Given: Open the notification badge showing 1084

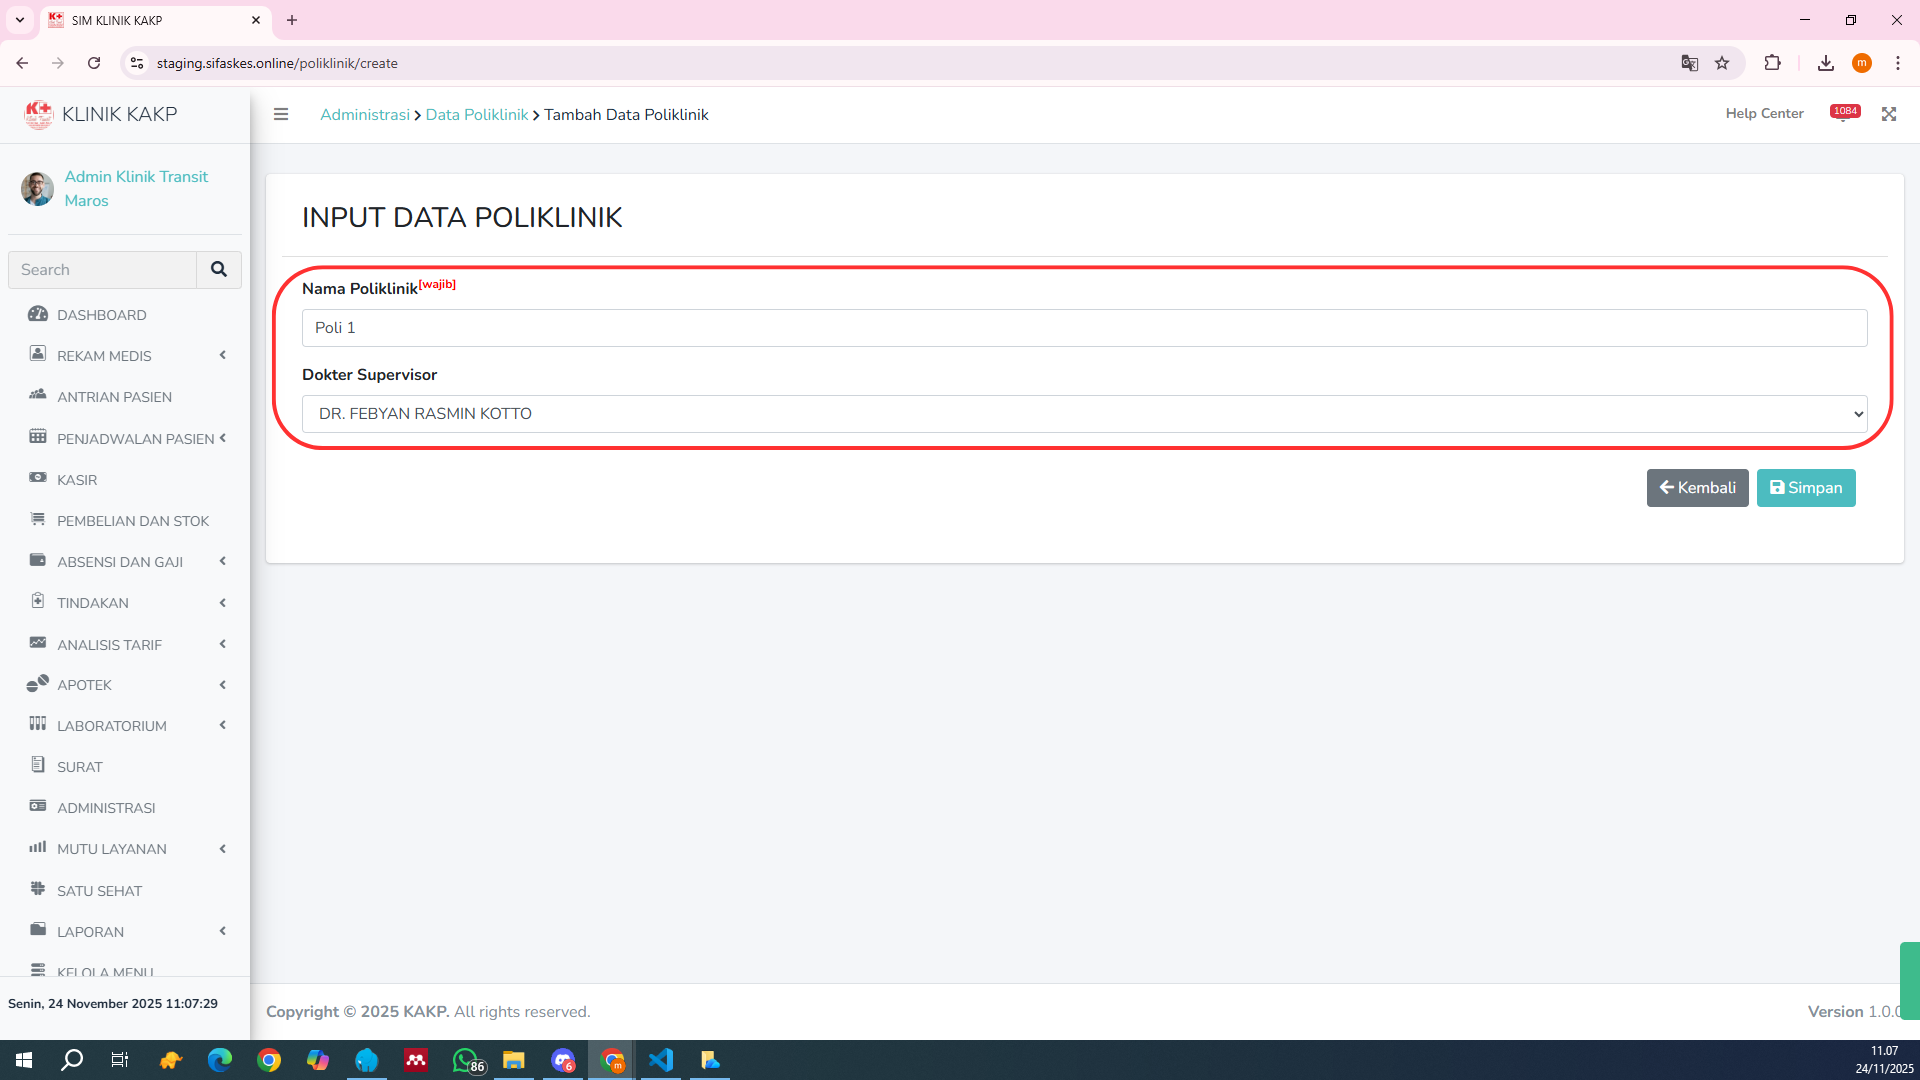Looking at the screenshot, I should click(x=1844, y=112).
